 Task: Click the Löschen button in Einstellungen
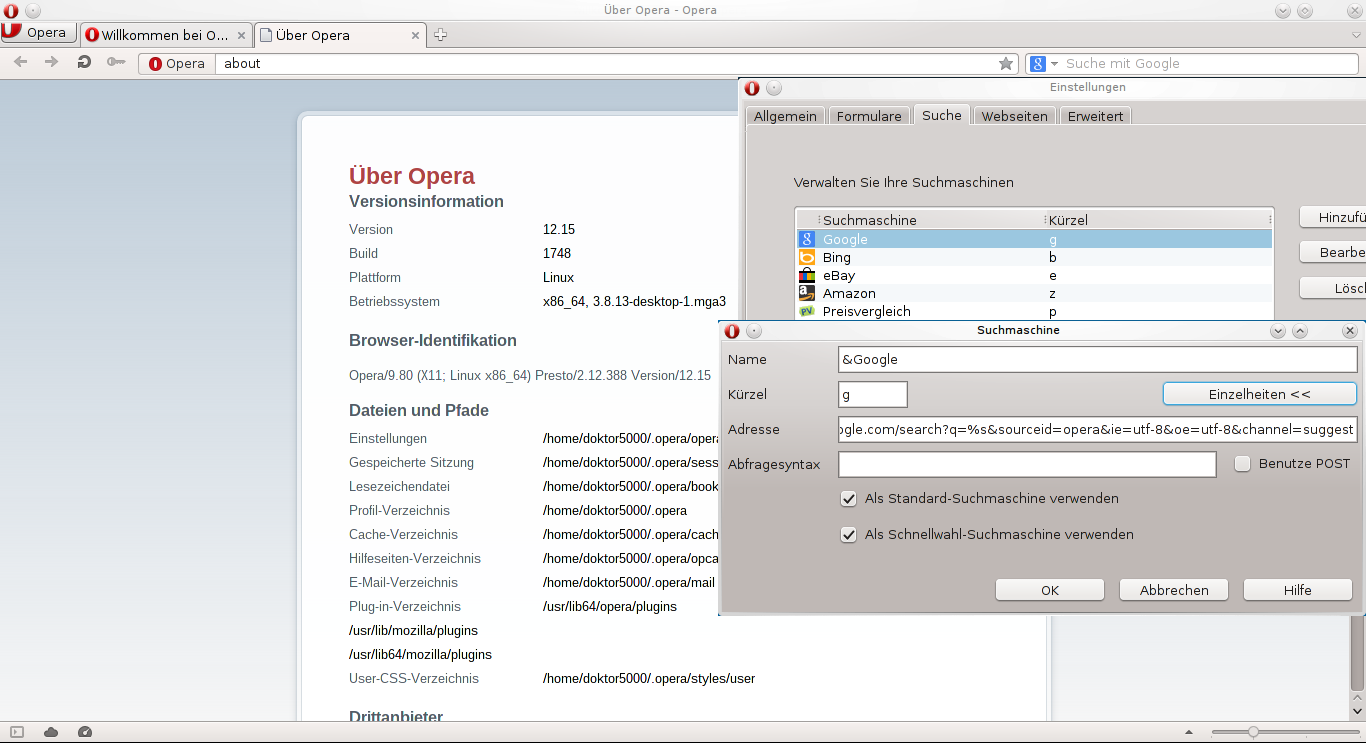[x=1333, y=288]
